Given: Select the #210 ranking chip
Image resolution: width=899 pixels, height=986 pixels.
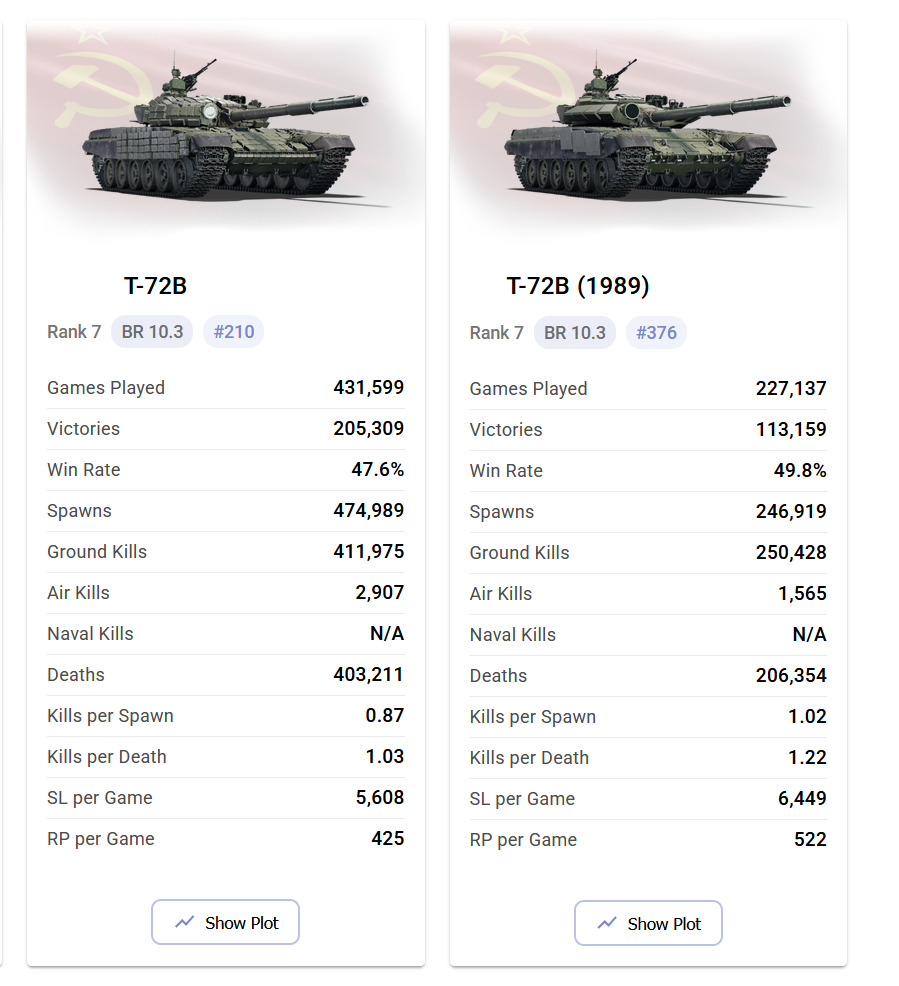Looking at the screenshot, I should click(x=233, y=332).
